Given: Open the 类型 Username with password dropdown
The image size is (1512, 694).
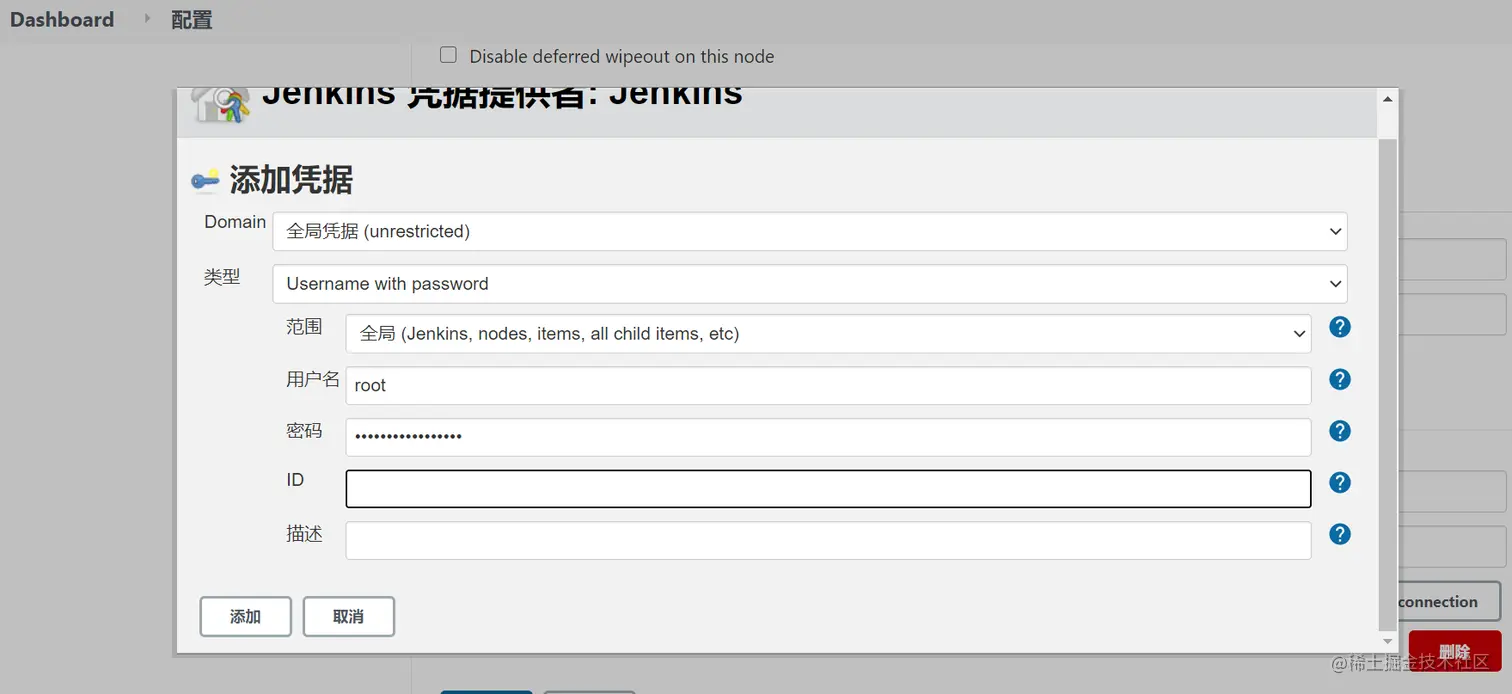Looking at the screenshot, I should pyautogui.click(x=810, y=284).
